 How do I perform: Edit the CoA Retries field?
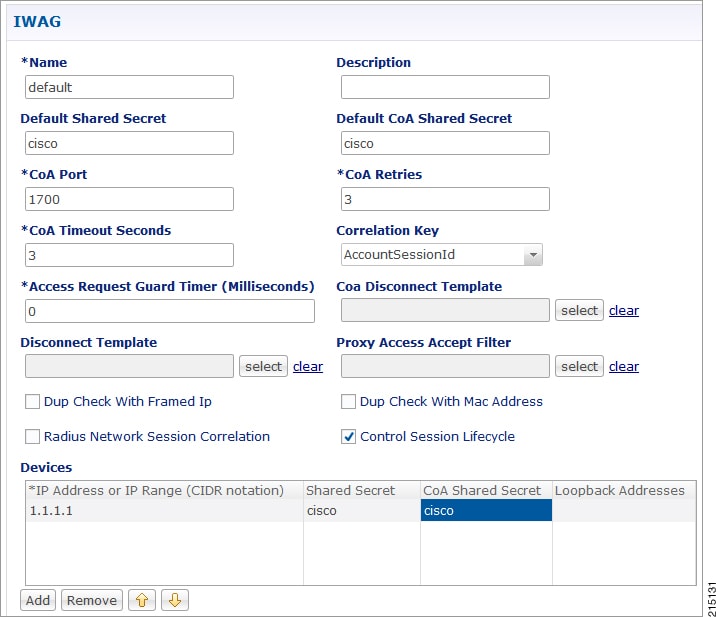click(x=445, y=199)
